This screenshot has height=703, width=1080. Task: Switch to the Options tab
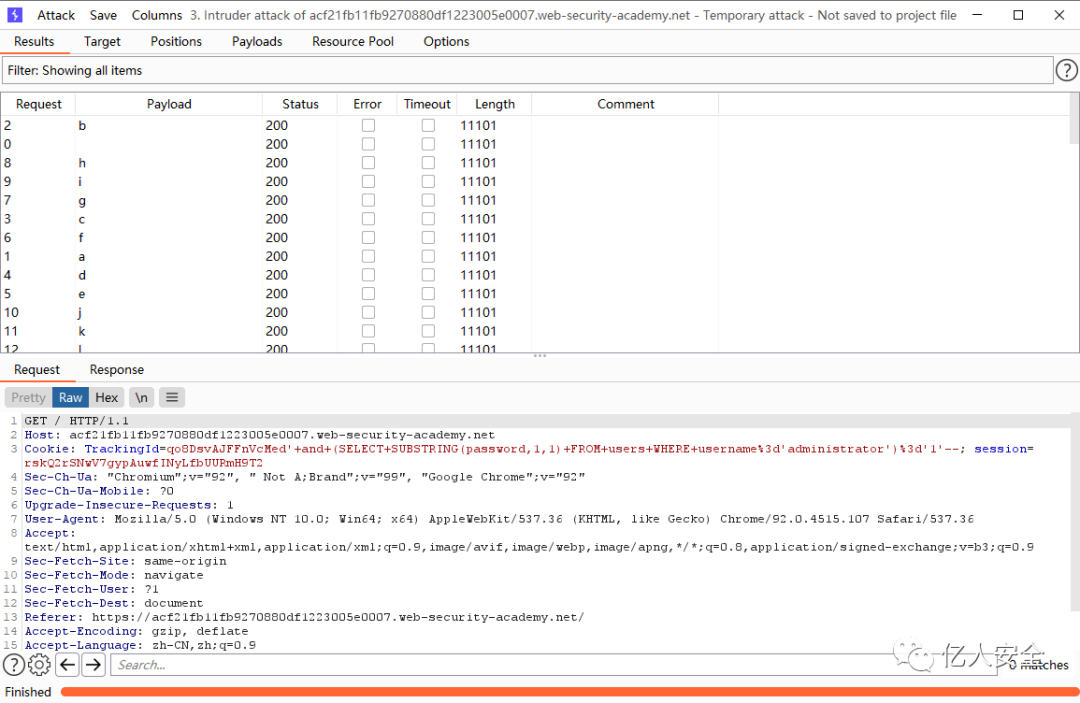point(446,41)
